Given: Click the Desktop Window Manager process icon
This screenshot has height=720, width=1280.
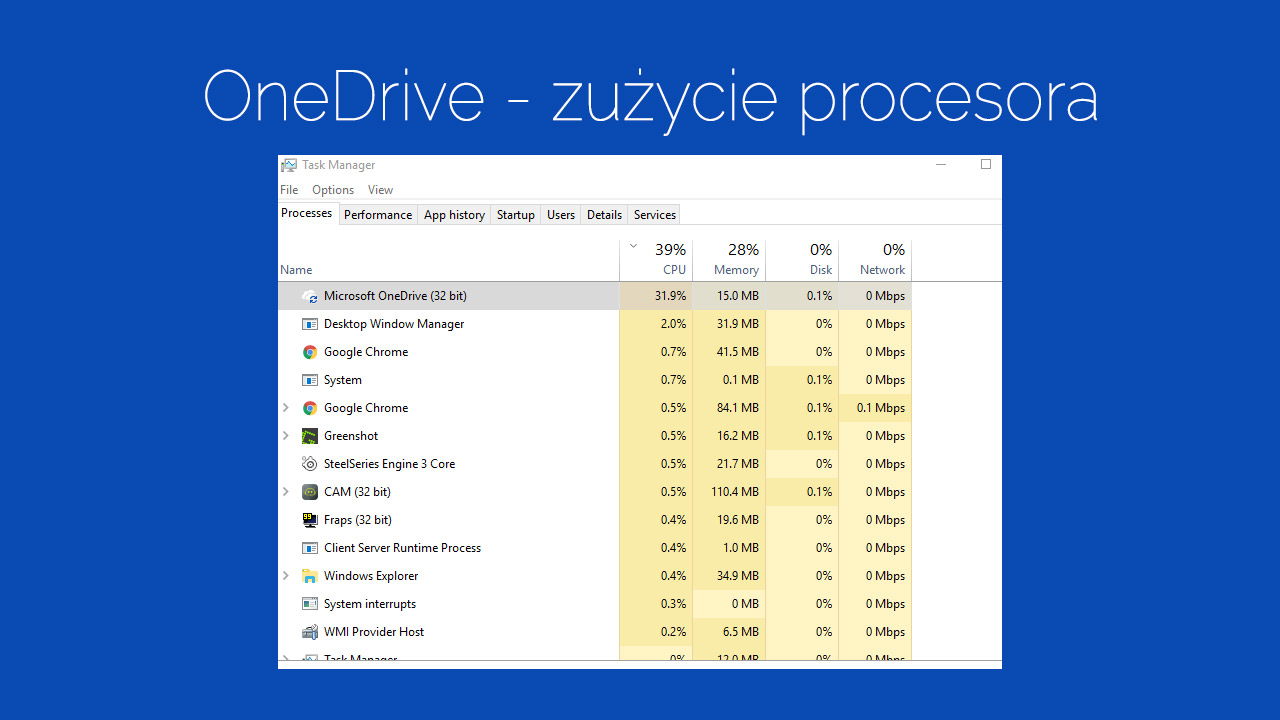Looking at the screenshot, I should point(310,324).
